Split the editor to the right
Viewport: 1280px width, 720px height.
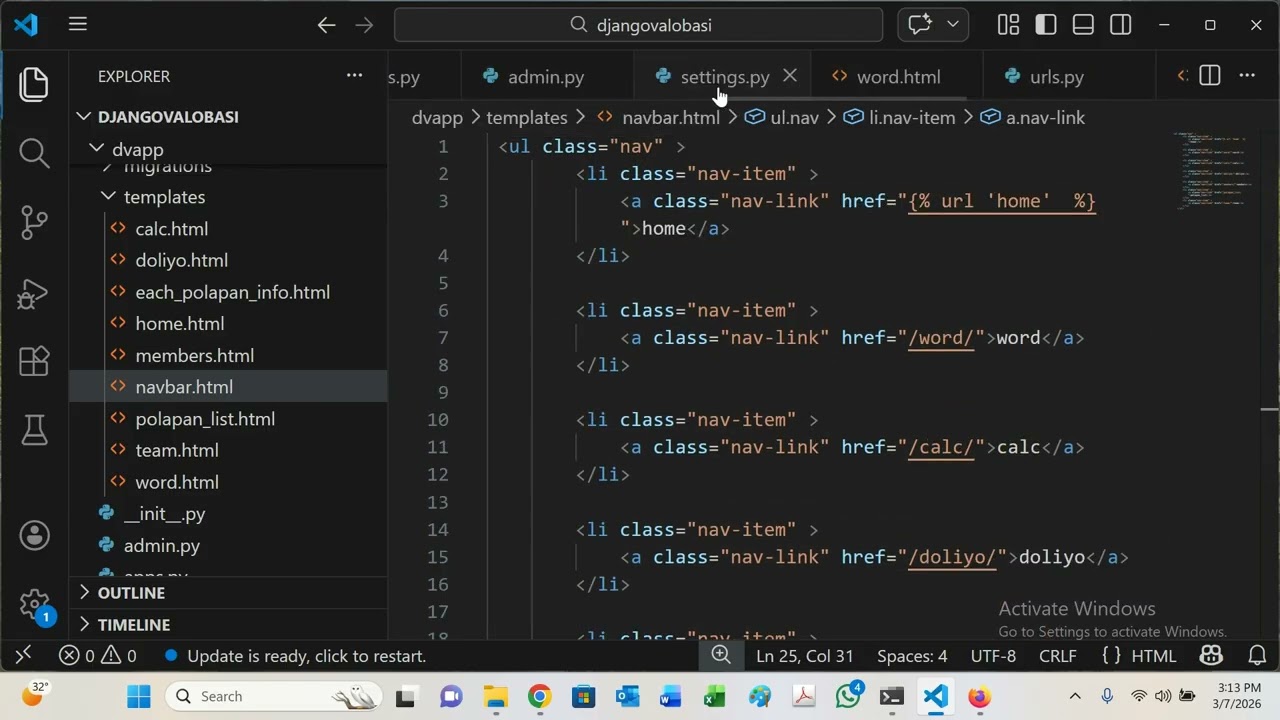click(1209, 76)
